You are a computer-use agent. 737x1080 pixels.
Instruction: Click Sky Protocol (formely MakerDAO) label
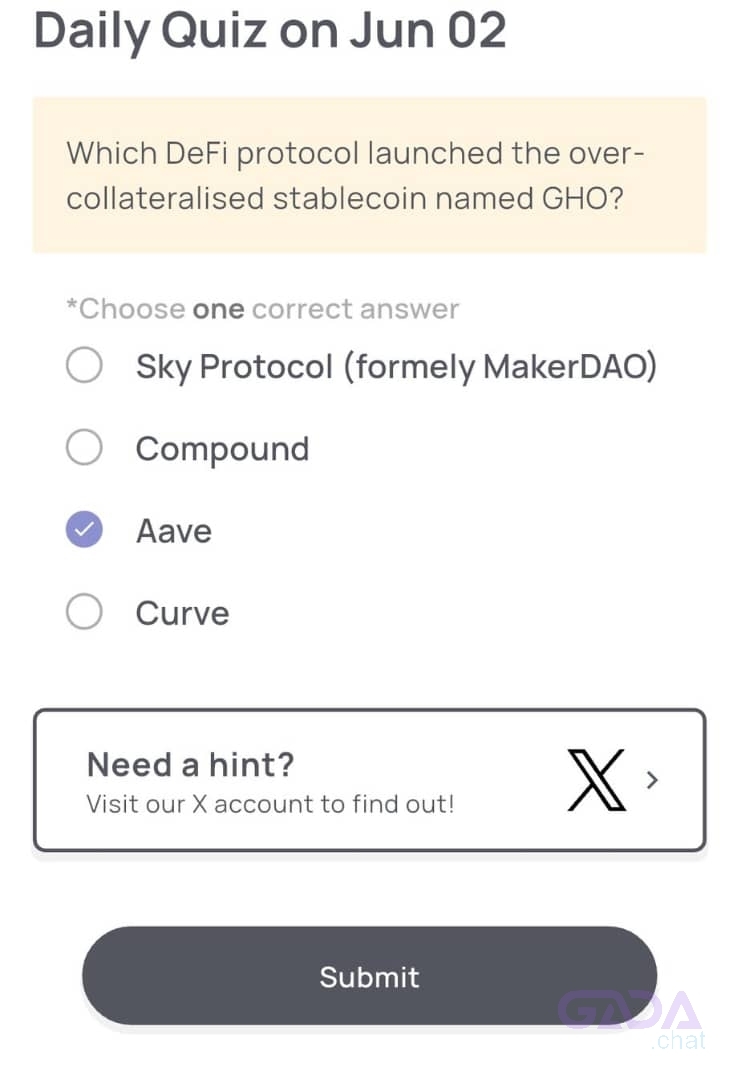[x=396, y=367]
